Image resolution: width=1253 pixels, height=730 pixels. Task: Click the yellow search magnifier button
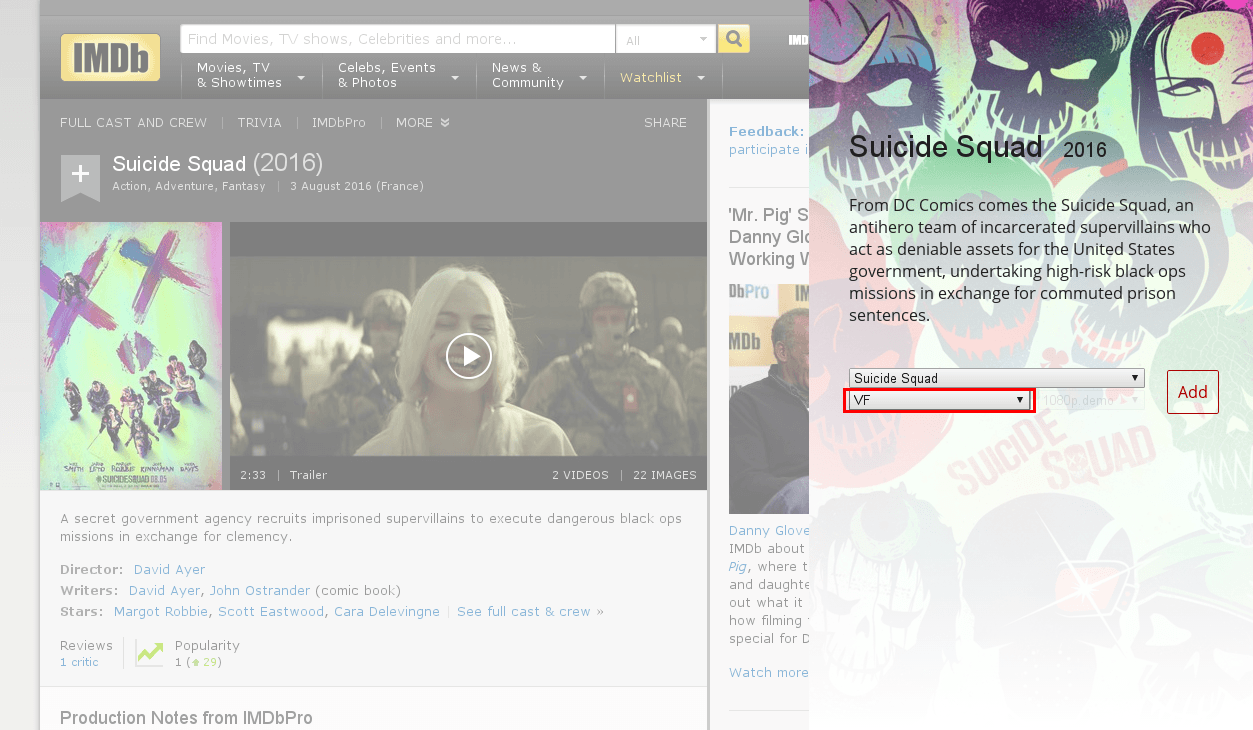click(x=734, y=39)
